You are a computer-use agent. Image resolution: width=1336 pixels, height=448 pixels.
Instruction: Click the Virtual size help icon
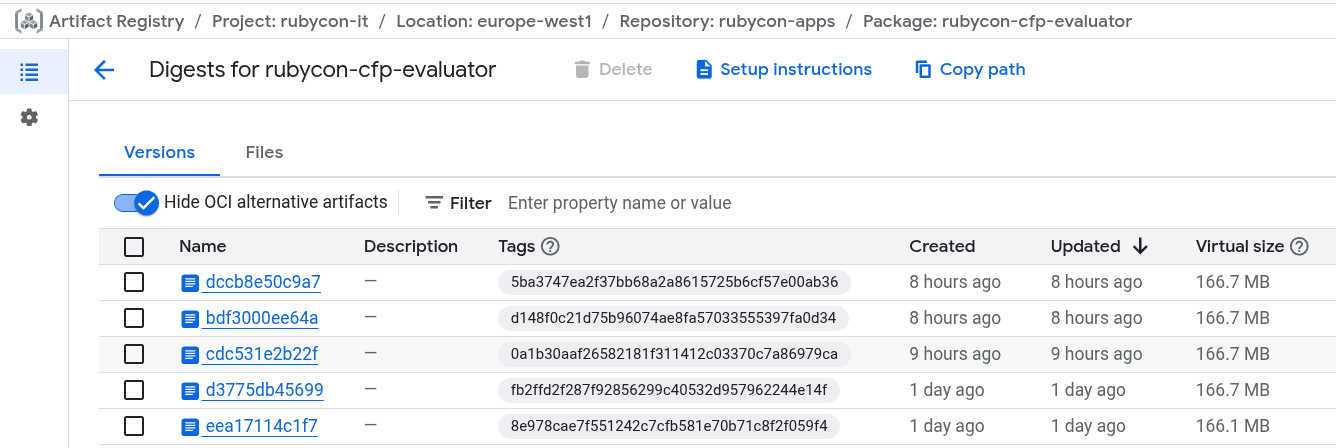click(x=1299, y=247)
